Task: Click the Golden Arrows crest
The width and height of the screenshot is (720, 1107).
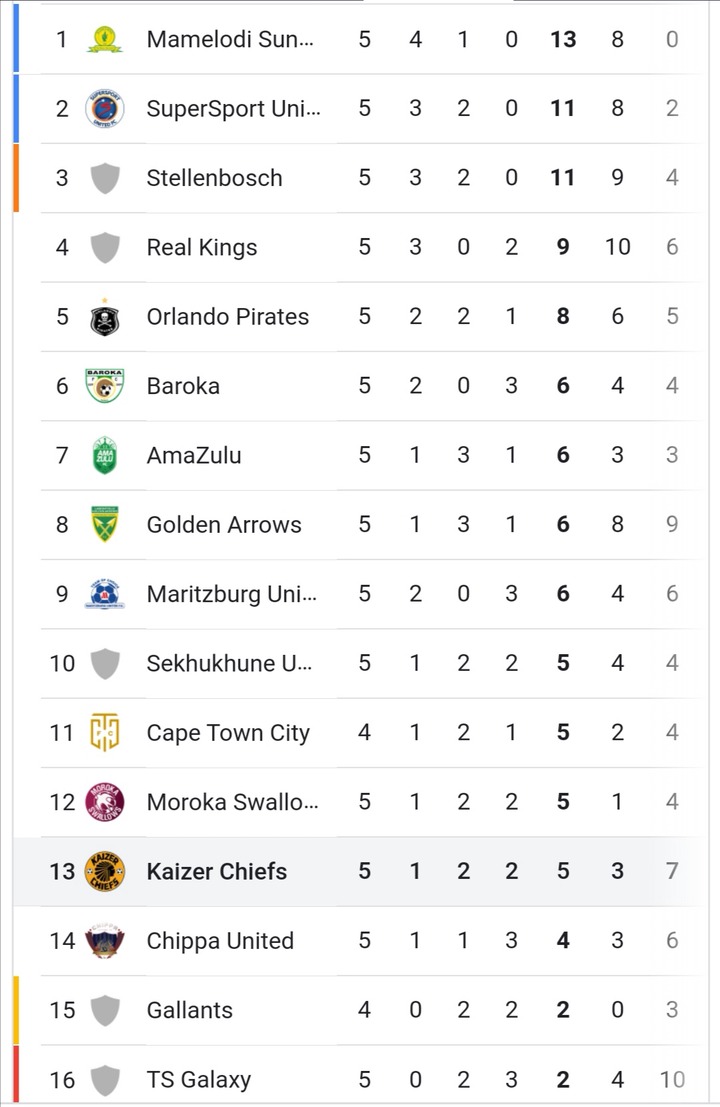Action: [x=104, y=524]
